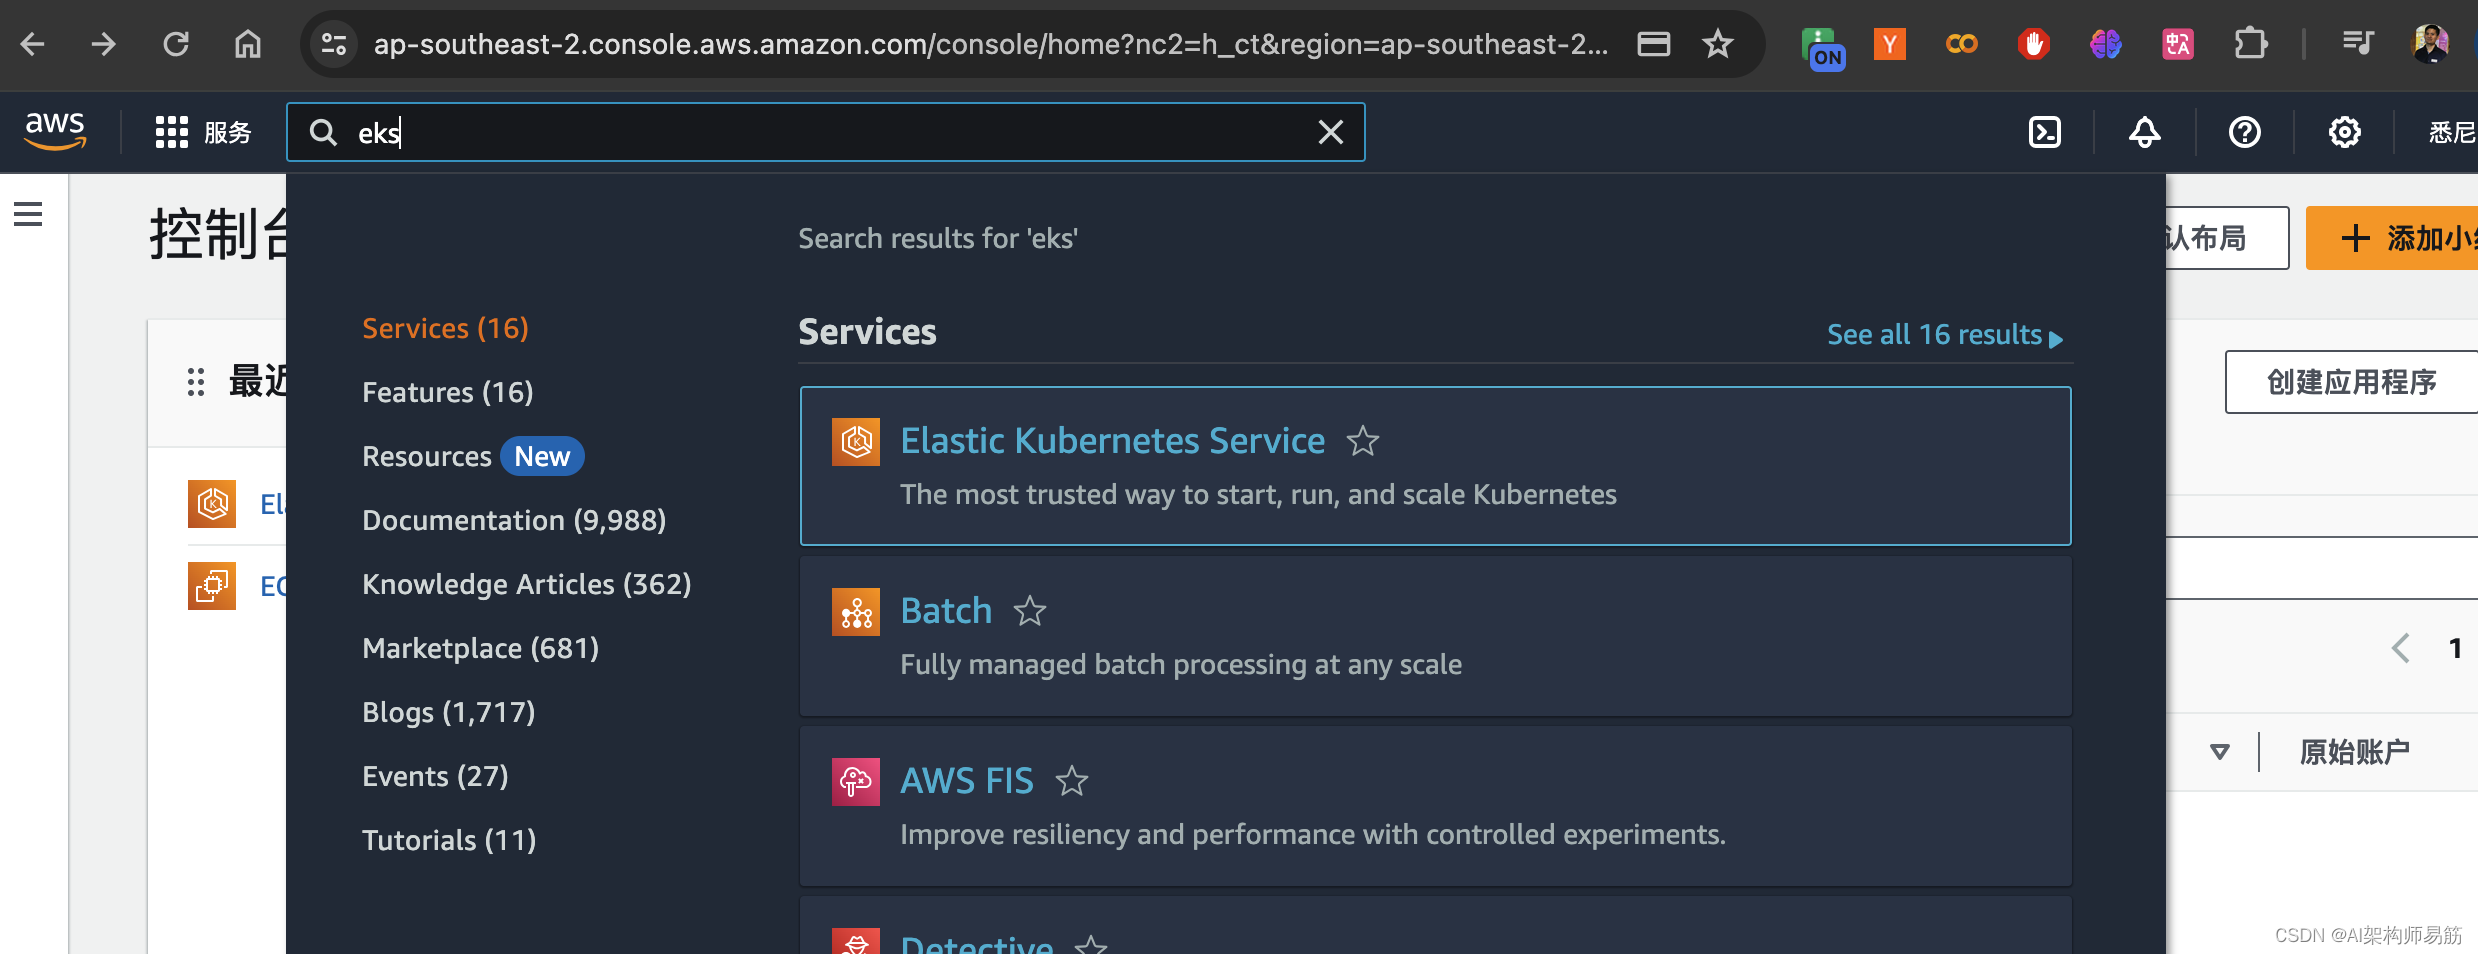Viewport: 2478px width, 954px height.
Task: Expand See all 16 results
Action: pyautogui.click(x=1944, y=335)
